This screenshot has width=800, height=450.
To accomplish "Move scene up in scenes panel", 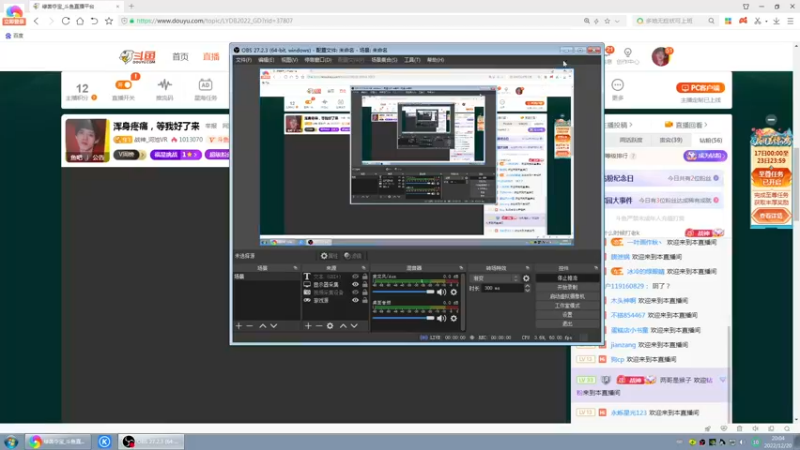I will (263, 326).
